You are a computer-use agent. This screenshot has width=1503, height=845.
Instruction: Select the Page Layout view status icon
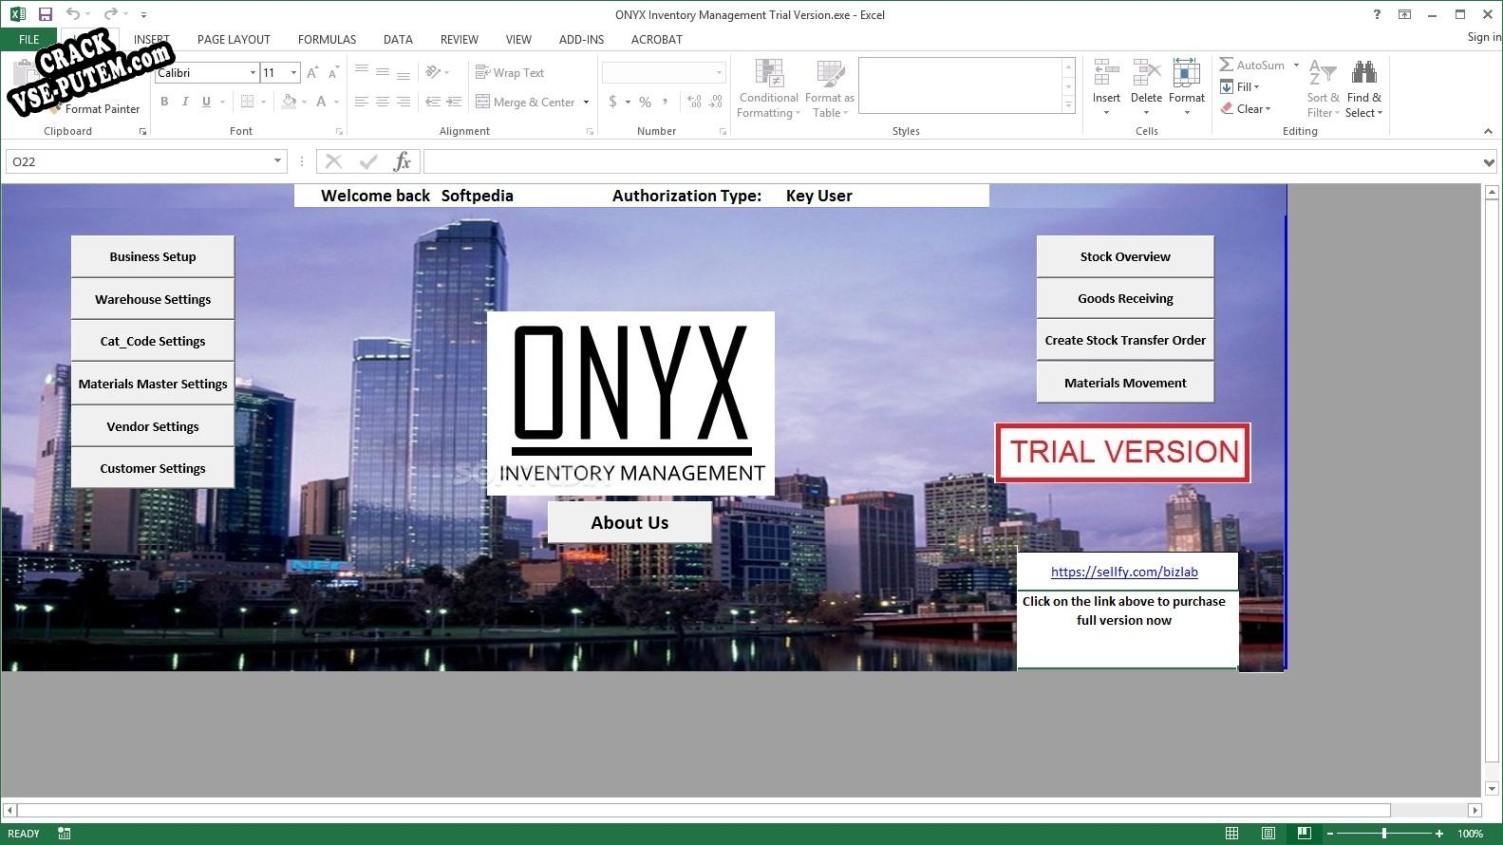coord(1268,834)
